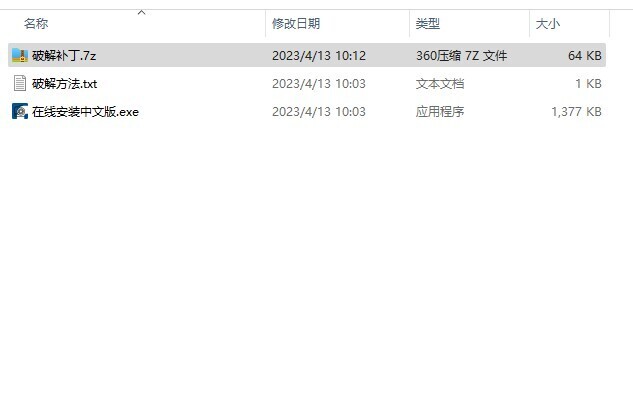
Task: Select the 在线安装中文版.exe application icon
Action: pyautogui.click(x=20, y=111)
